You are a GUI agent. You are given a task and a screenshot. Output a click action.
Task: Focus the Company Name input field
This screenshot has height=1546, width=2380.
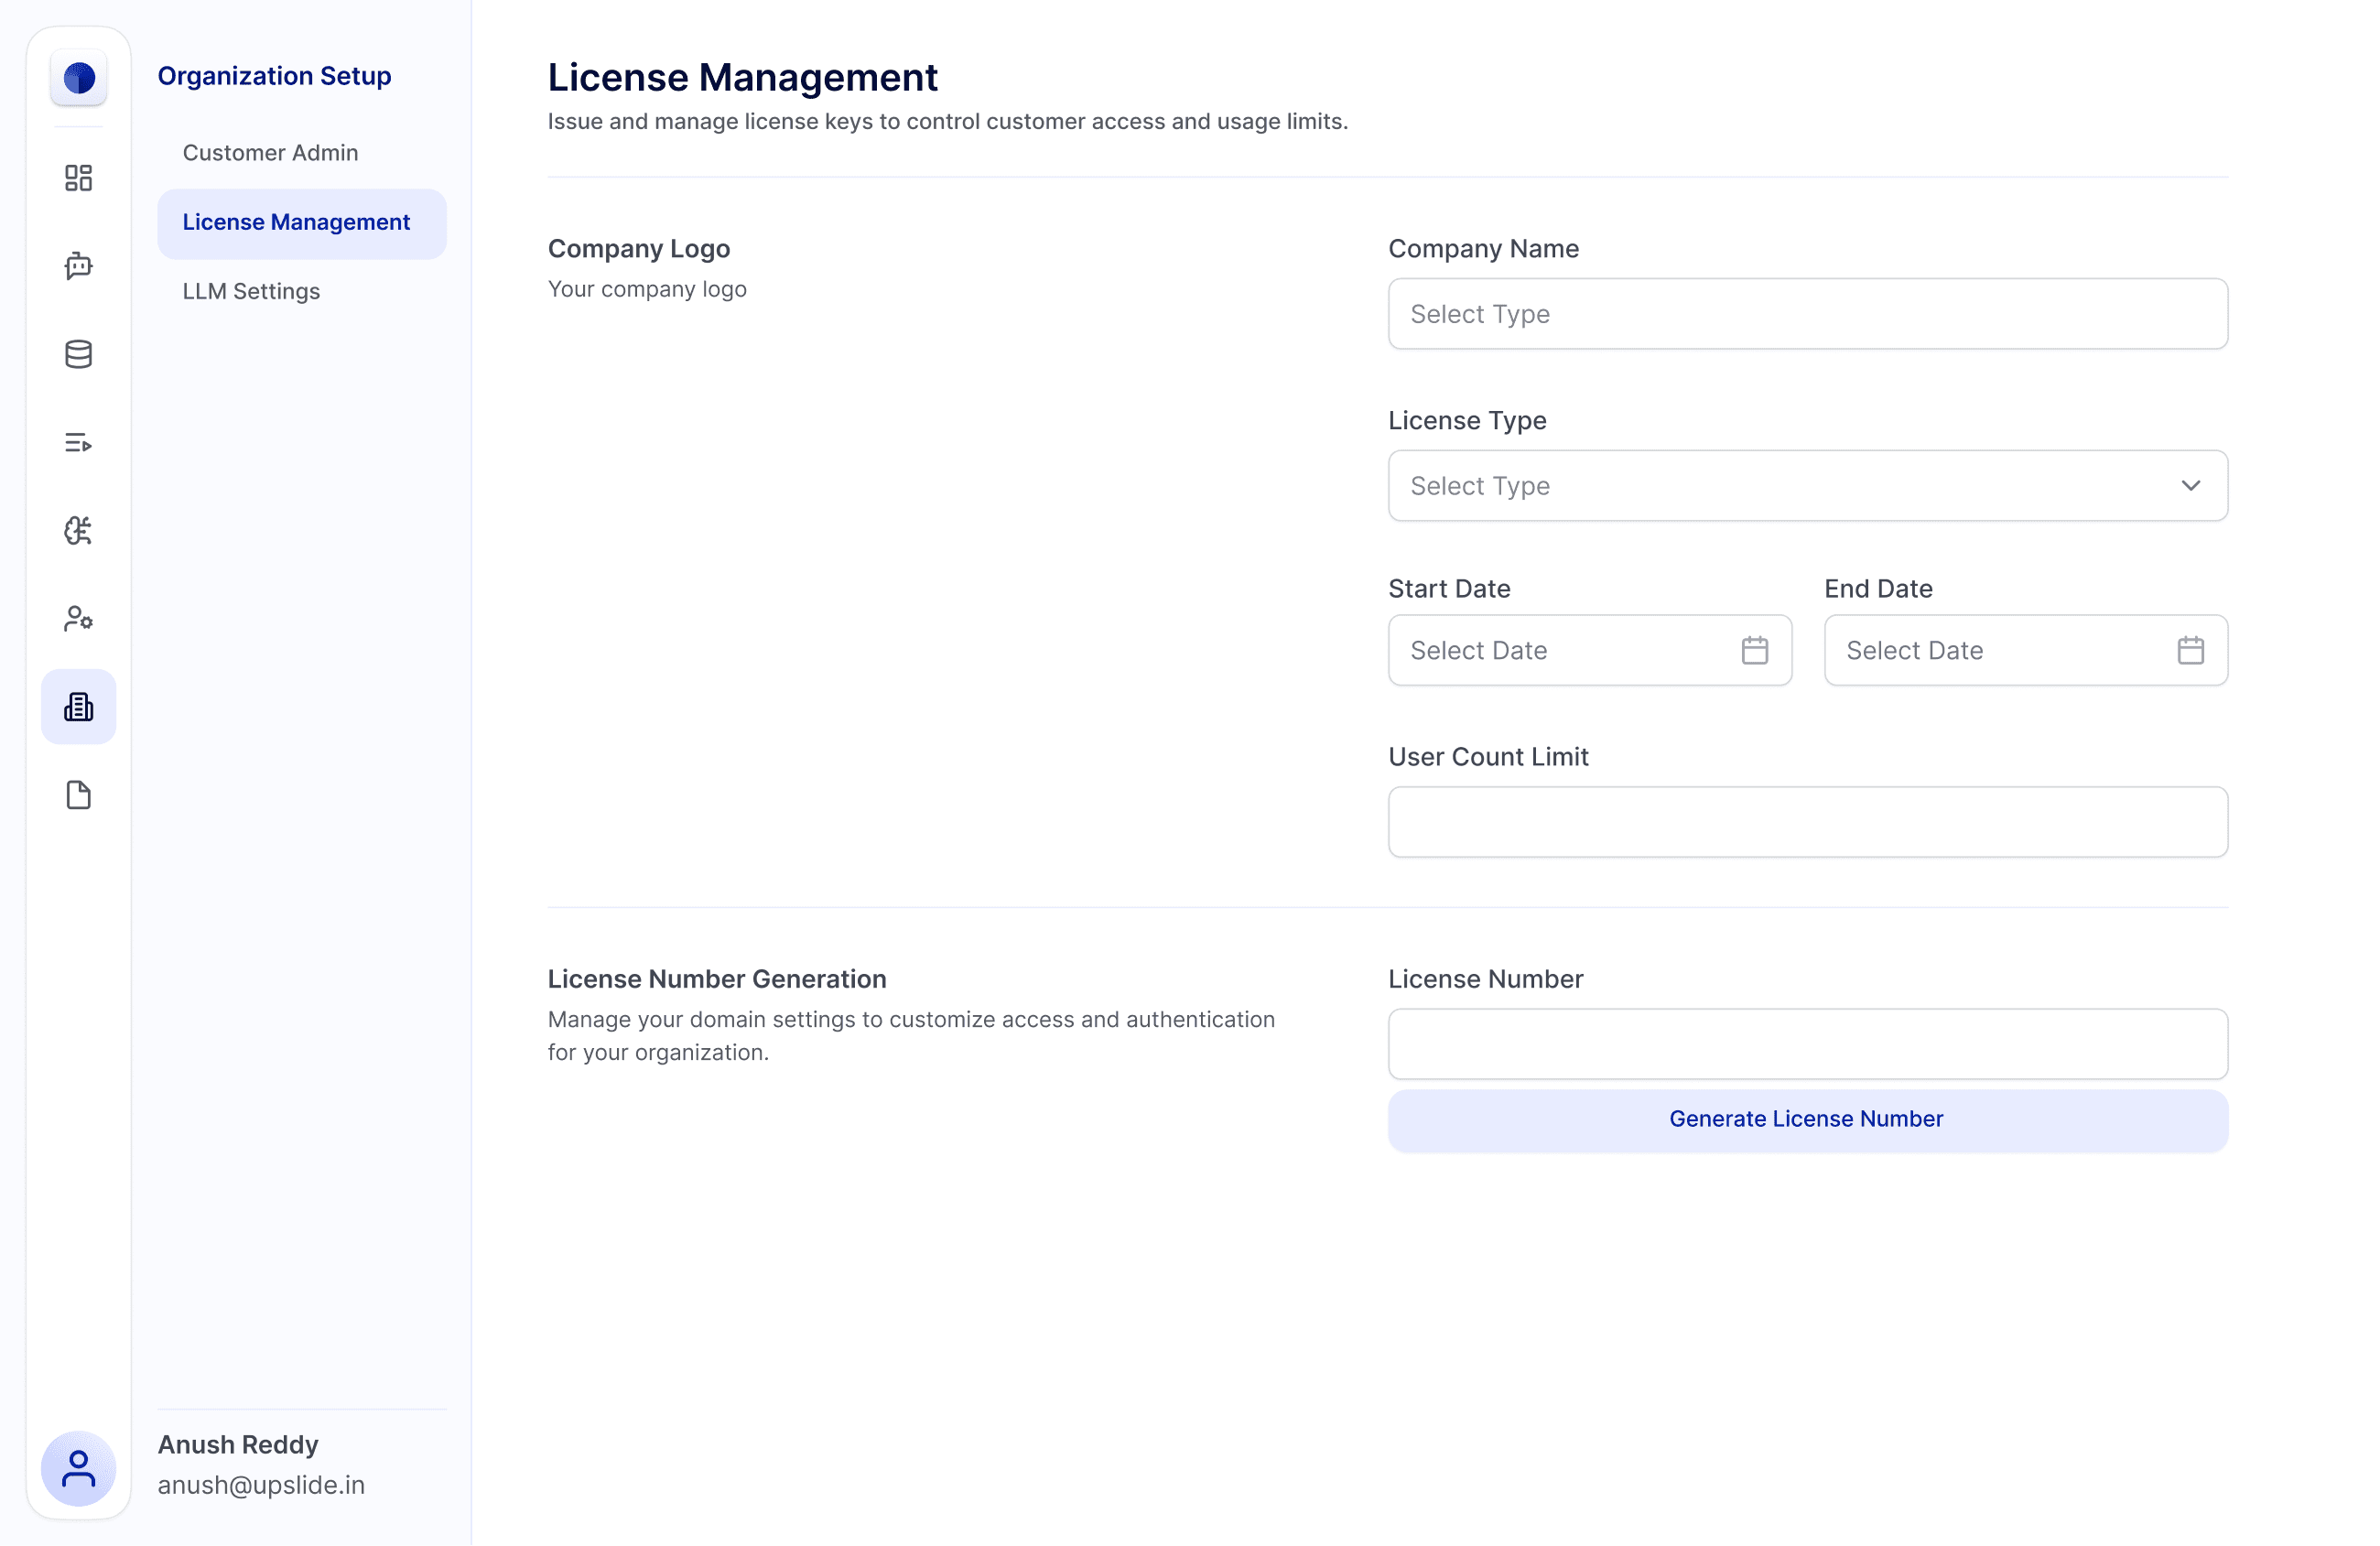pyautogui.click(x=1807, y=314)
